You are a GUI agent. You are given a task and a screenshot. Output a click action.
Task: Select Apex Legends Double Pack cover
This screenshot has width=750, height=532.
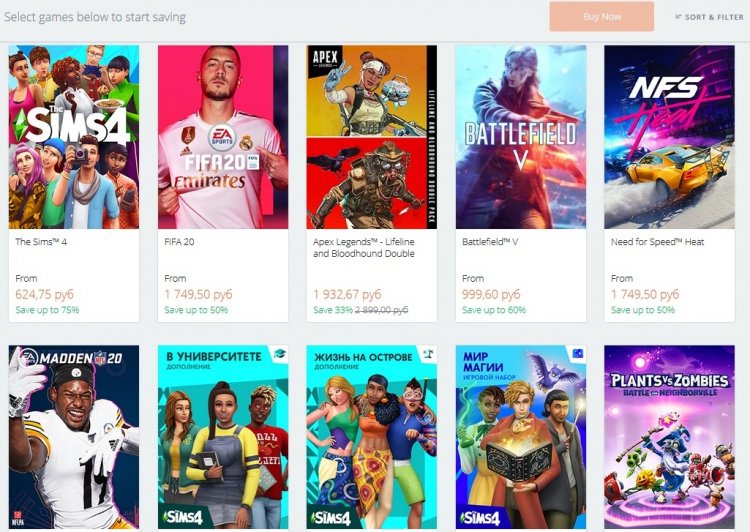(x=372, y=137)
